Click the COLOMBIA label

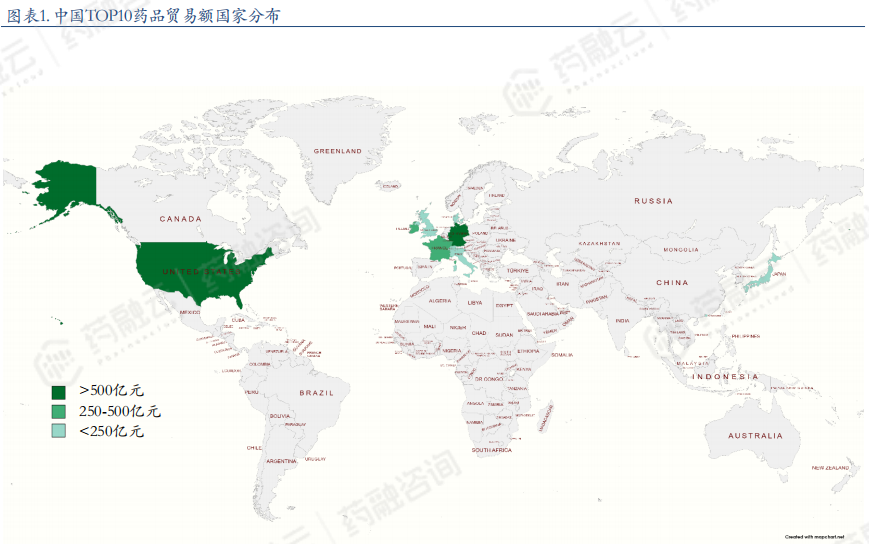[260, 364]
